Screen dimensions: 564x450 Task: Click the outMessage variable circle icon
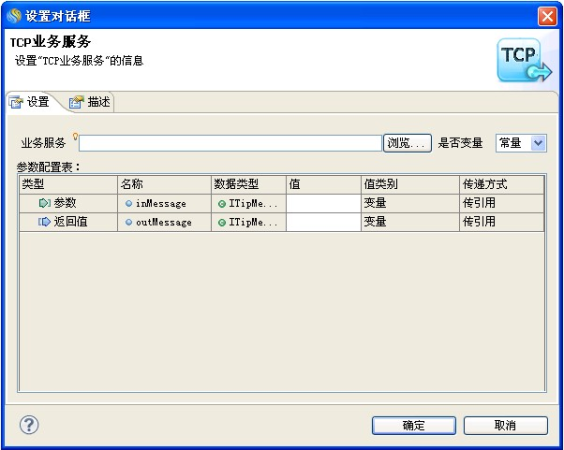pyautogui.click(x=128, y=222)
